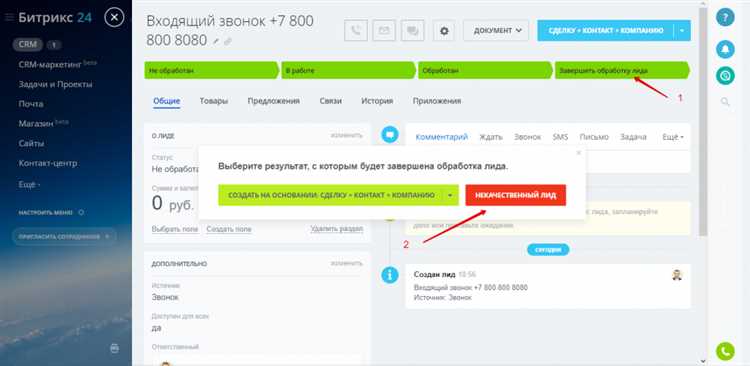The height and width of the screenshot is (366, 750).
Task: Click СОЗДАТЬ НА ОСНОВАНИИ: СДЕЛКУ + КОНТАКТ + КОМПАНИЮ
Action: tap(331, 195)
